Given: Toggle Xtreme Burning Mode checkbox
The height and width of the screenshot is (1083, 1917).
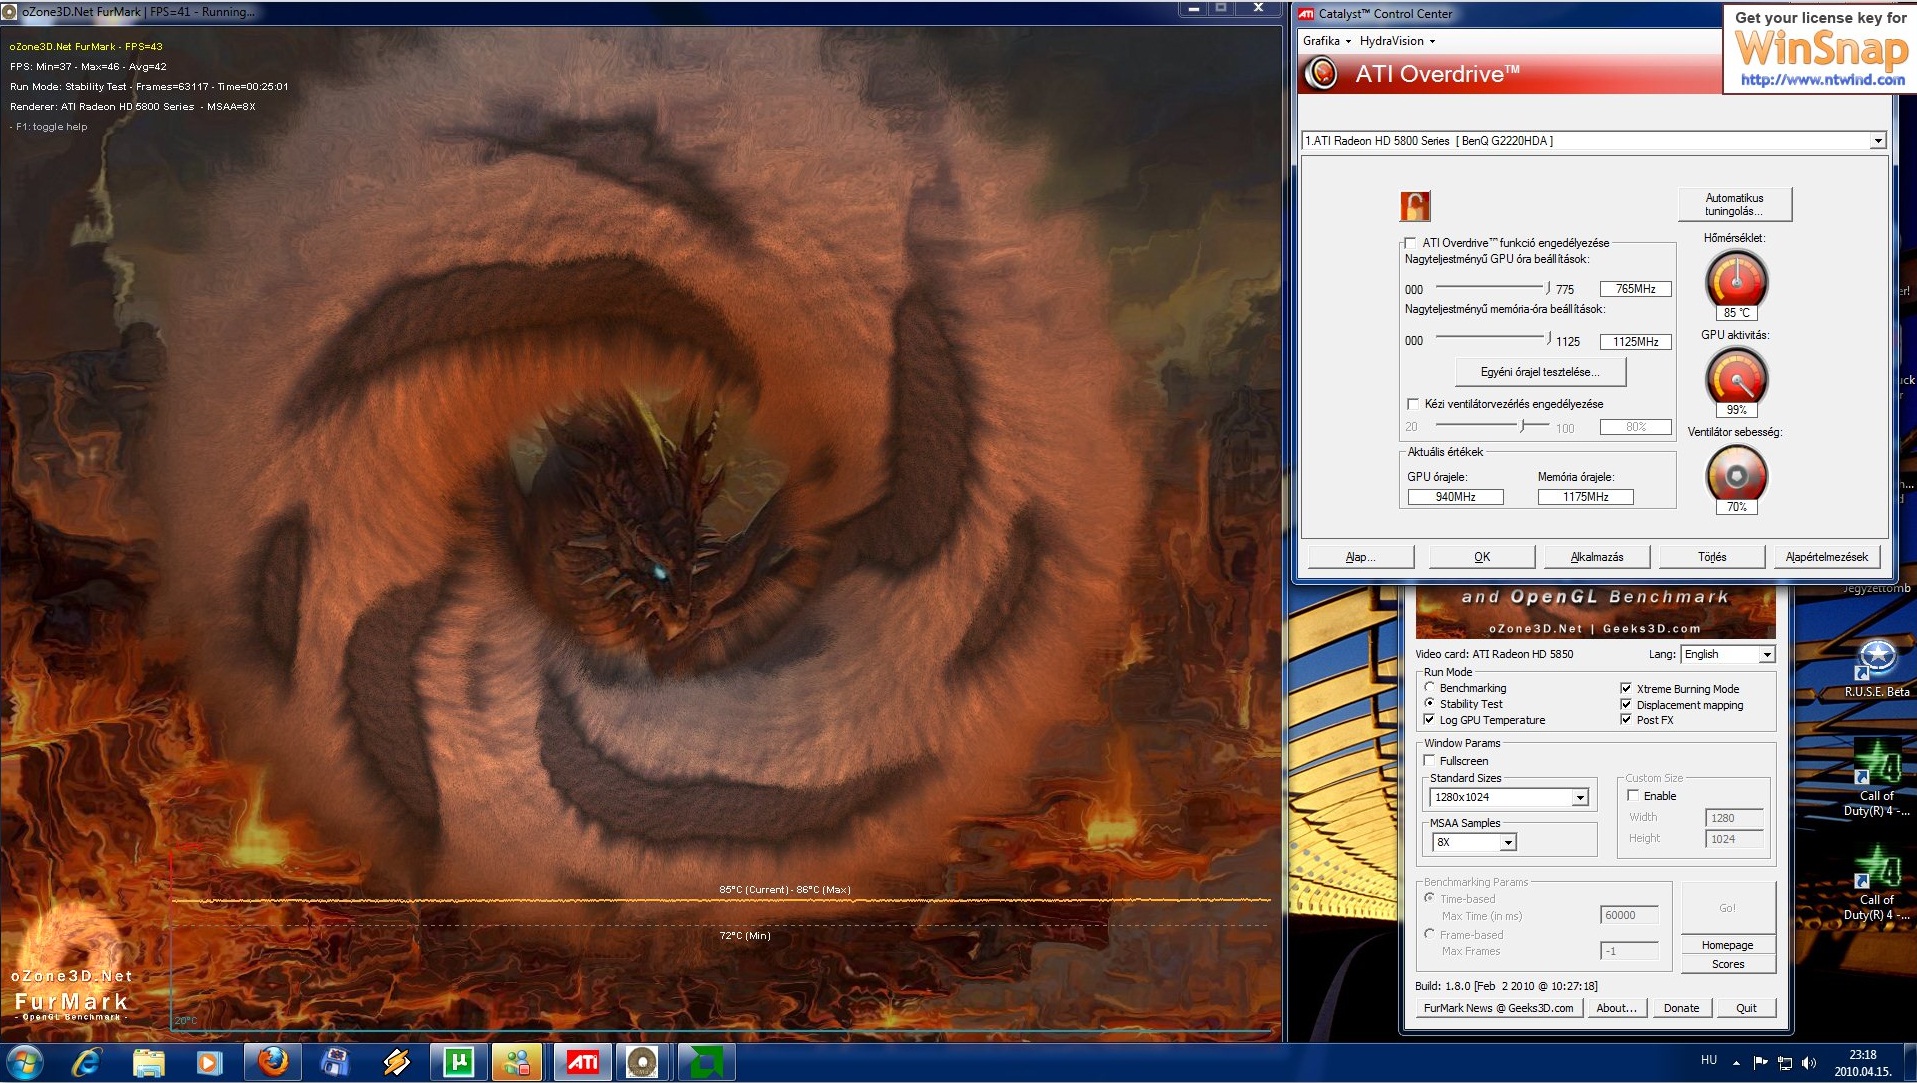Looking at the screenshot, I should pos(1626,688).
